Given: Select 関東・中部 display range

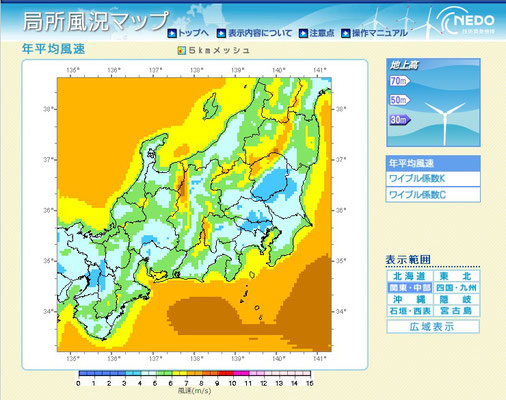Looking at the screenshot, I should (409, 288).
